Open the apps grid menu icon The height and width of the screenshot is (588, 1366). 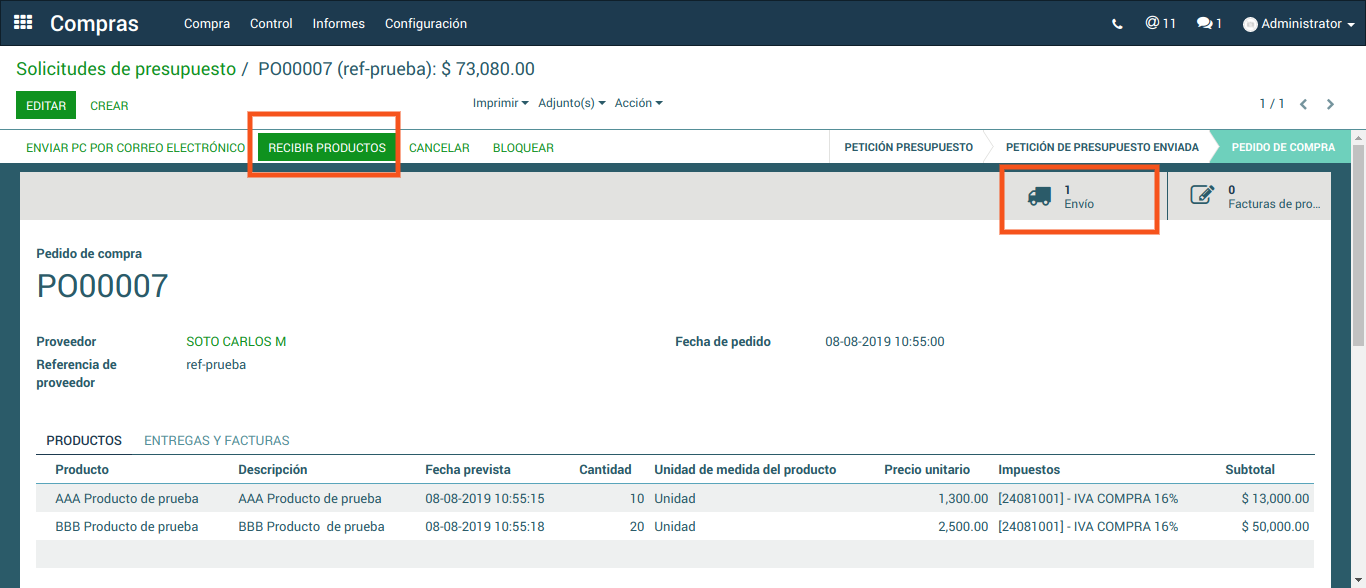click(x=23, y=23)
